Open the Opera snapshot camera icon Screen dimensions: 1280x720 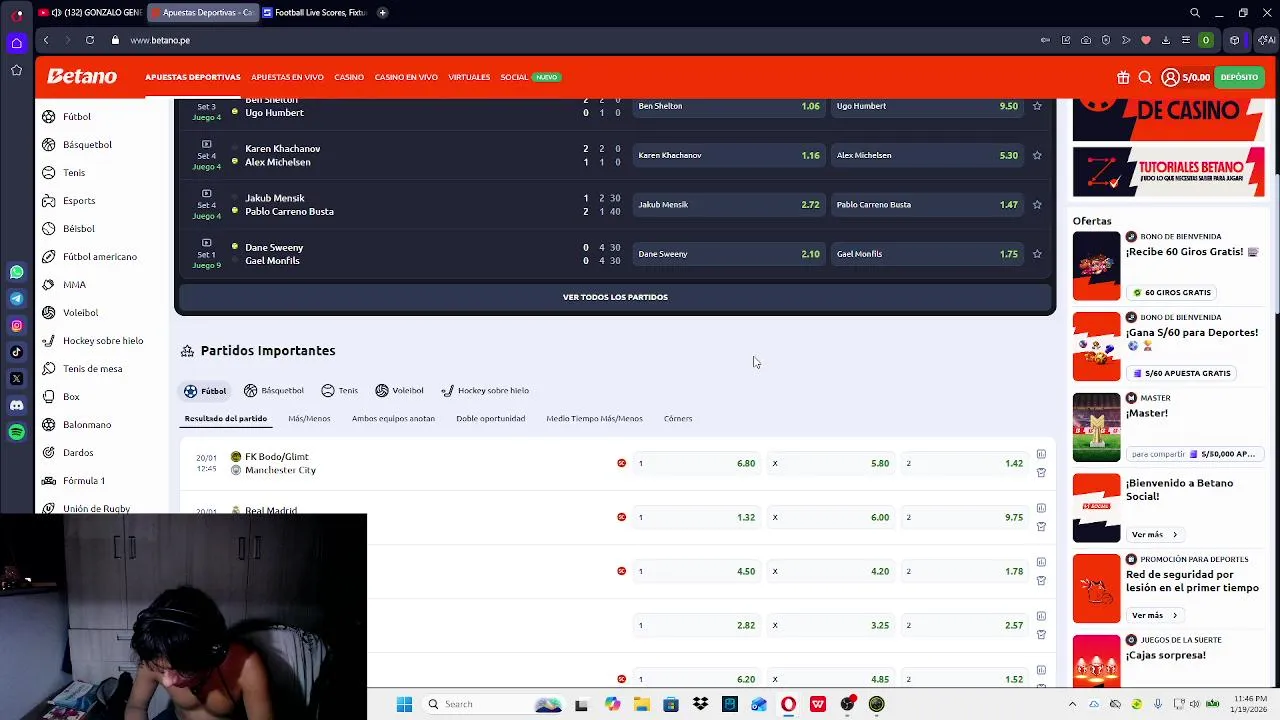coord(1086,40)
